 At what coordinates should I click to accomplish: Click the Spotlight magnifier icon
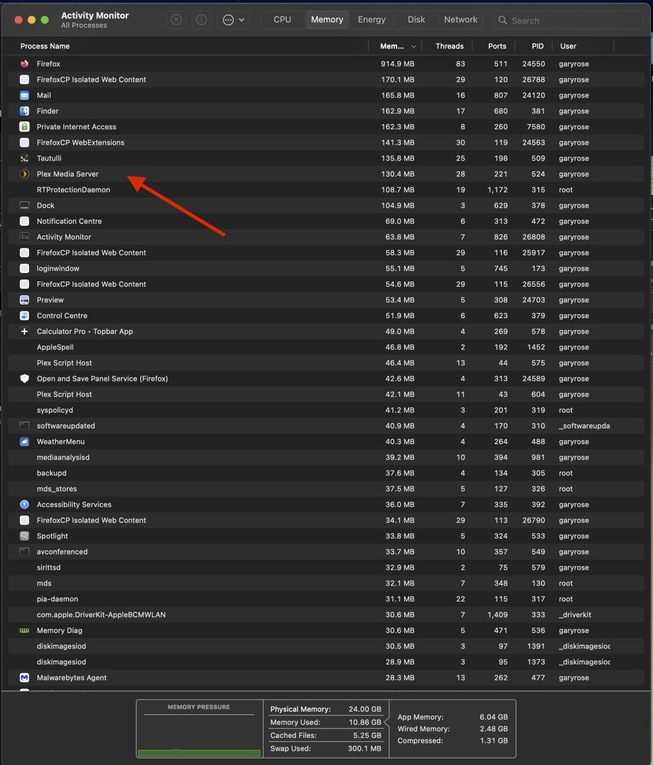click(24, 536)
